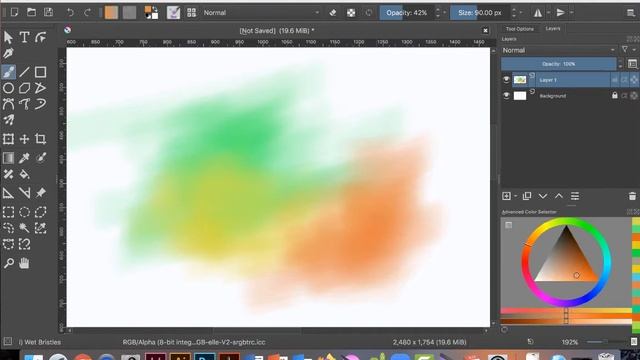Select the Fill bucket tool

coord(24,174)
